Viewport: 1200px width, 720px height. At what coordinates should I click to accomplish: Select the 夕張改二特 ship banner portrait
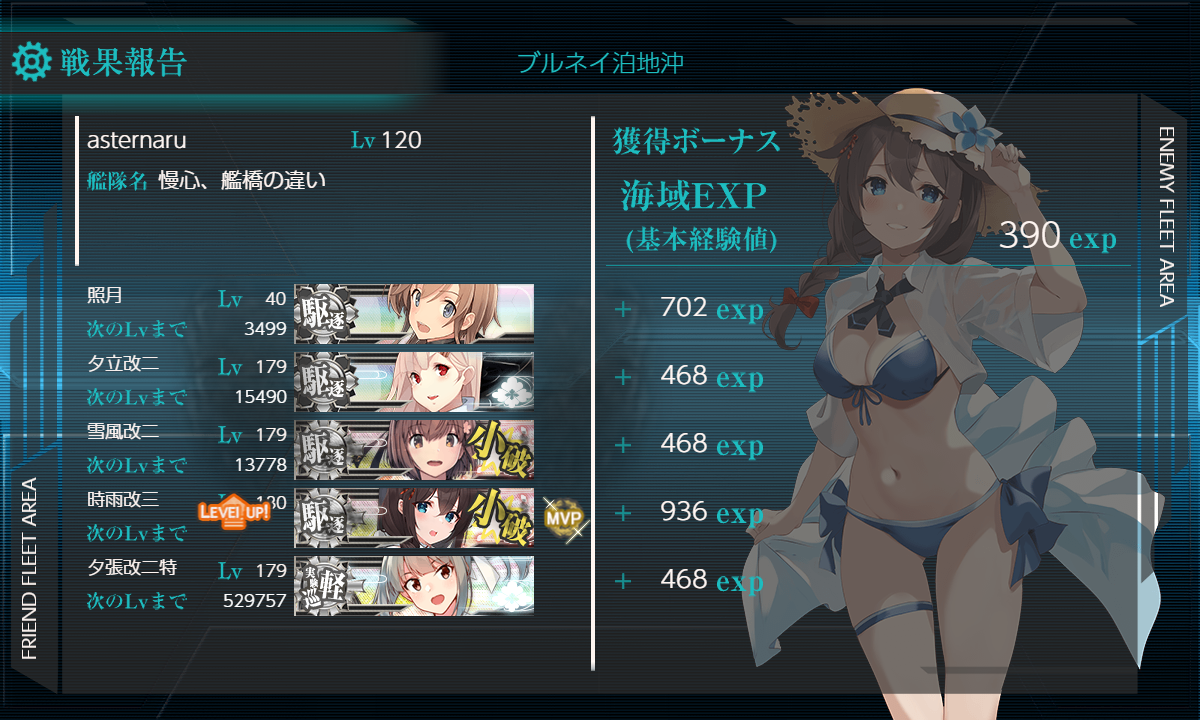click(414, 585)
